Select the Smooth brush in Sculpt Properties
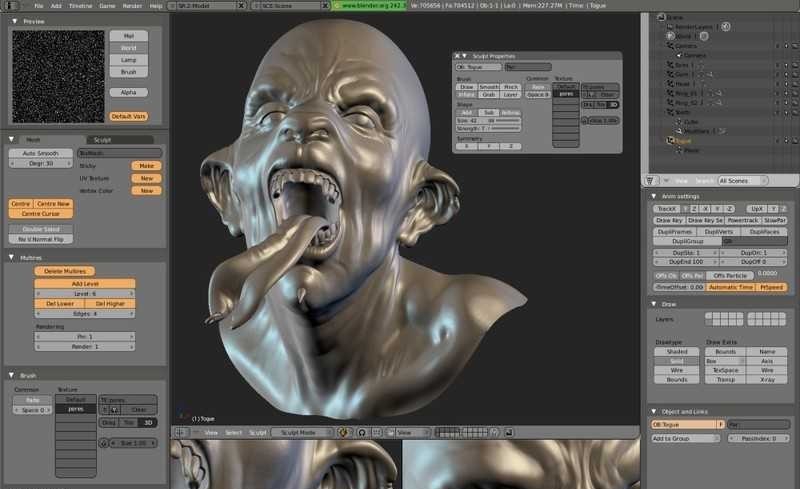The height and width of the screenshot is (489, 800). click(x=489, y=87)
